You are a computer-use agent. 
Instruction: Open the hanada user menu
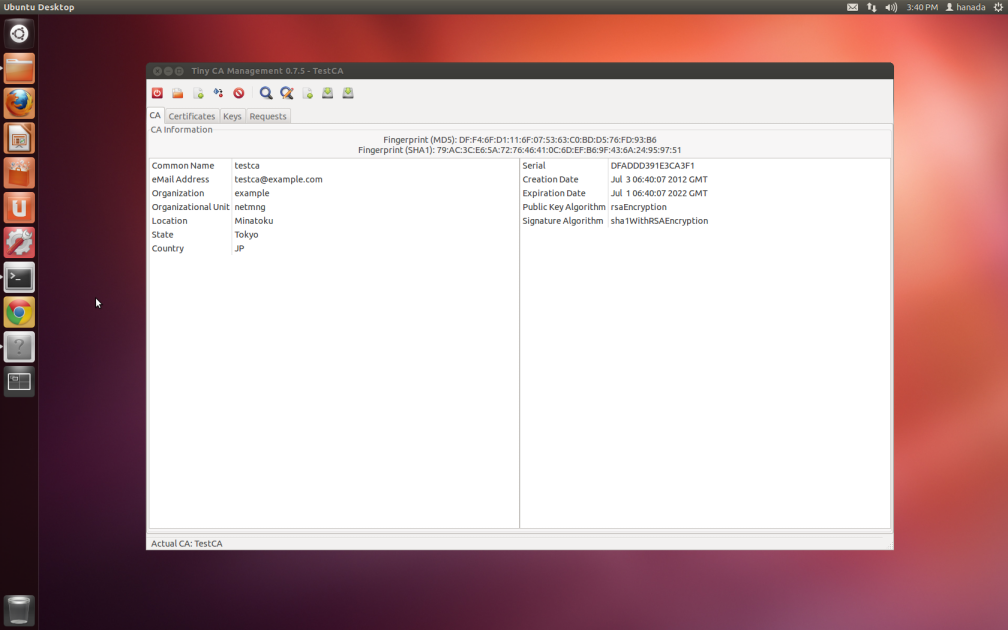coord(965,7)
